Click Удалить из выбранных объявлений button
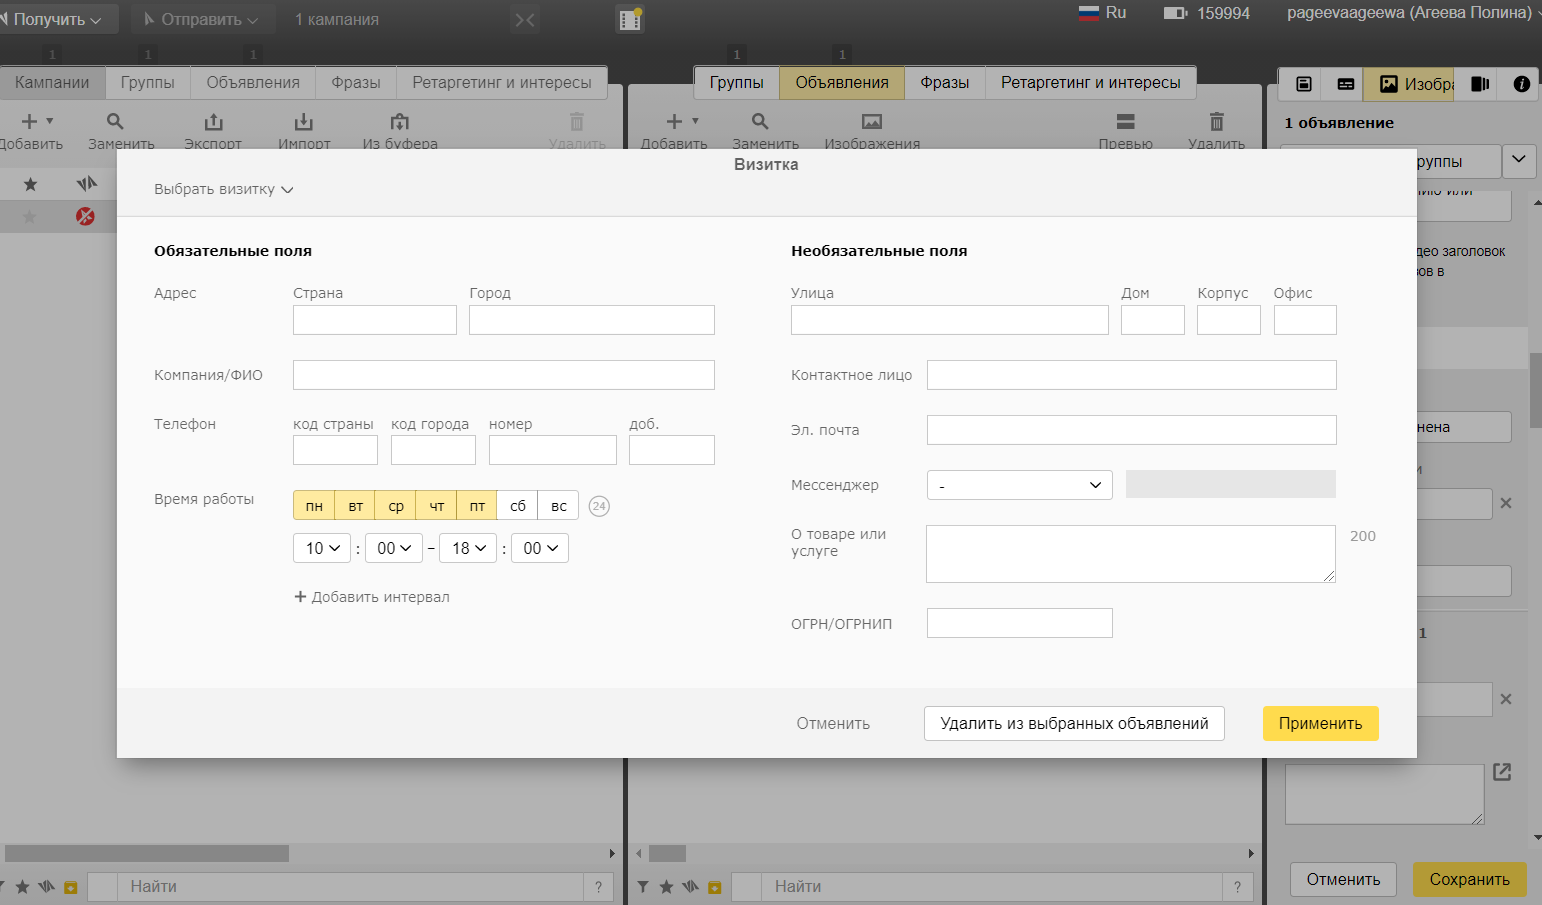This screenshot has width=1542, height=905. click(x=1074, y=723)
